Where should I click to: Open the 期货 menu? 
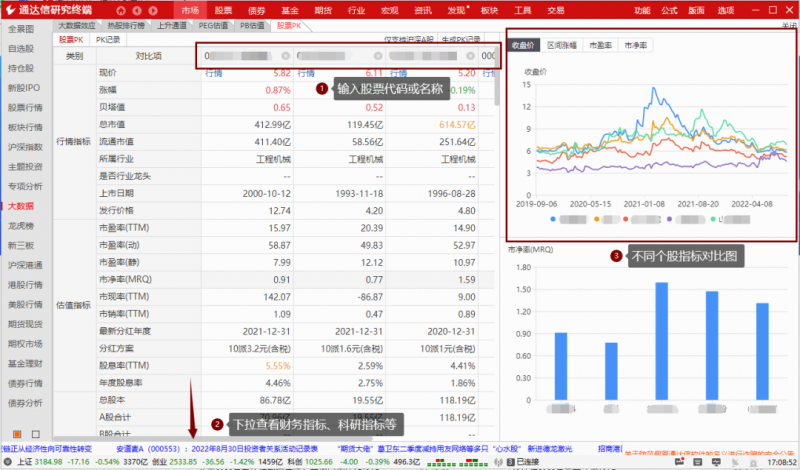323,10
